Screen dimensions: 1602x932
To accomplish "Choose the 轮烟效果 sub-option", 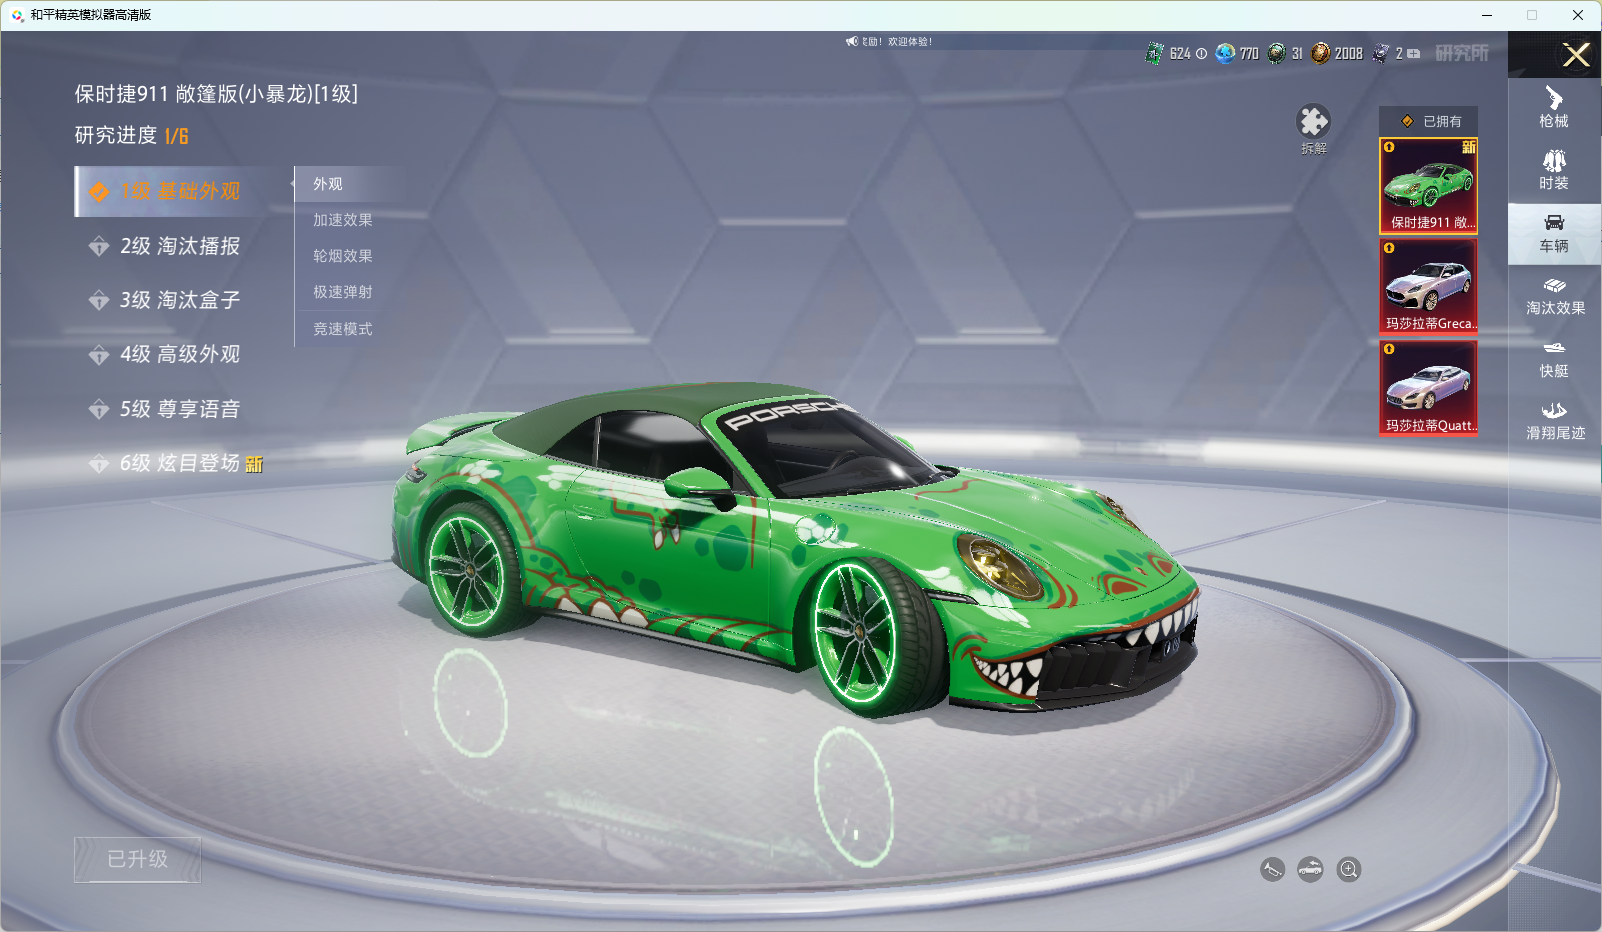I will pos(343,256).
